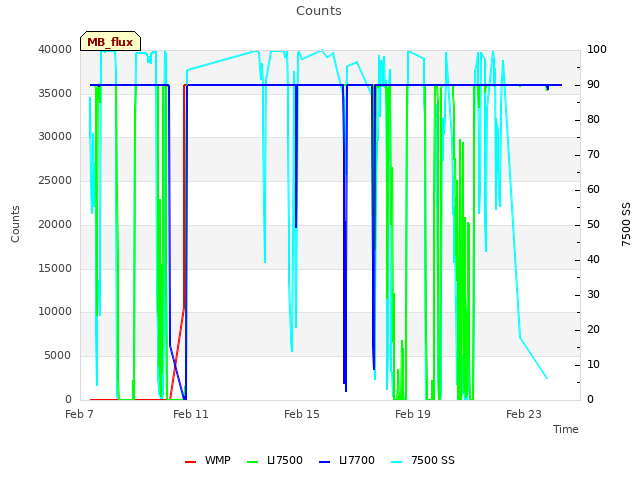Toggle the WMP legend entry
The width and height of the screenshot is (640, 480).
coord(208,460)
